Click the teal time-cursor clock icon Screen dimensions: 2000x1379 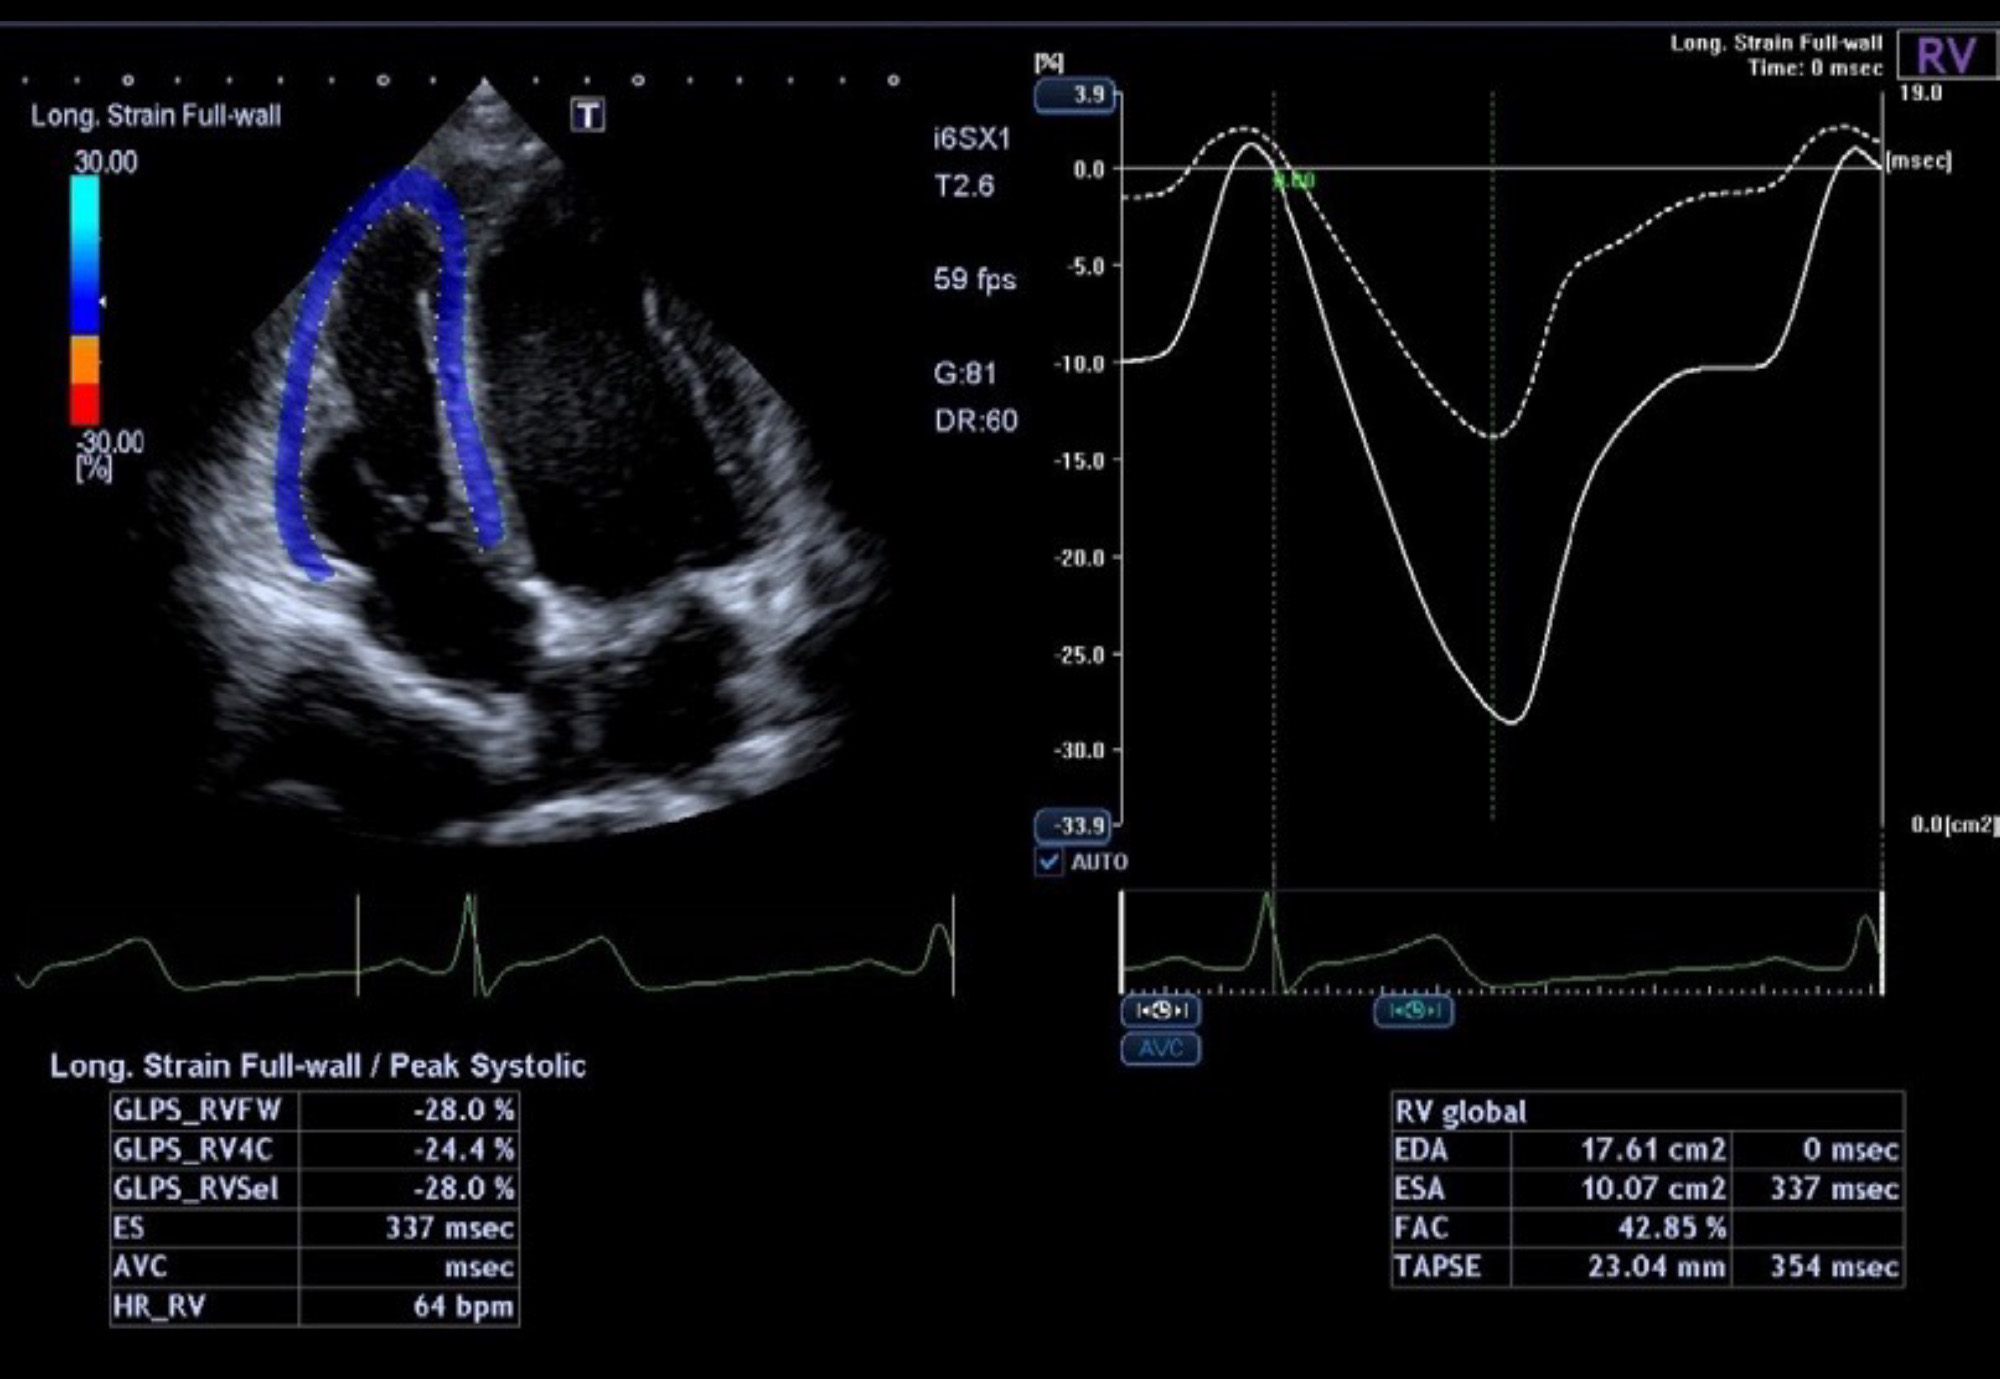pos(1415,1011)
